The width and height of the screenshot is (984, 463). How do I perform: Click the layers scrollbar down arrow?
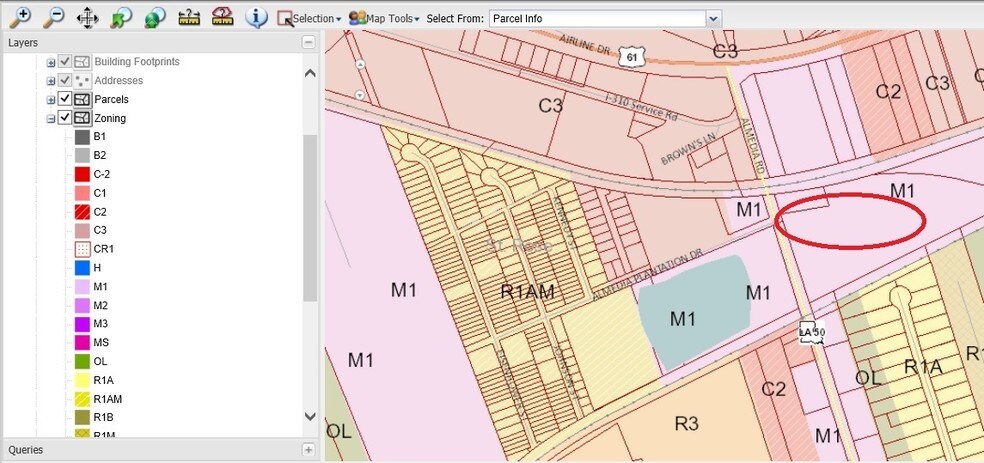coord(310,417)
